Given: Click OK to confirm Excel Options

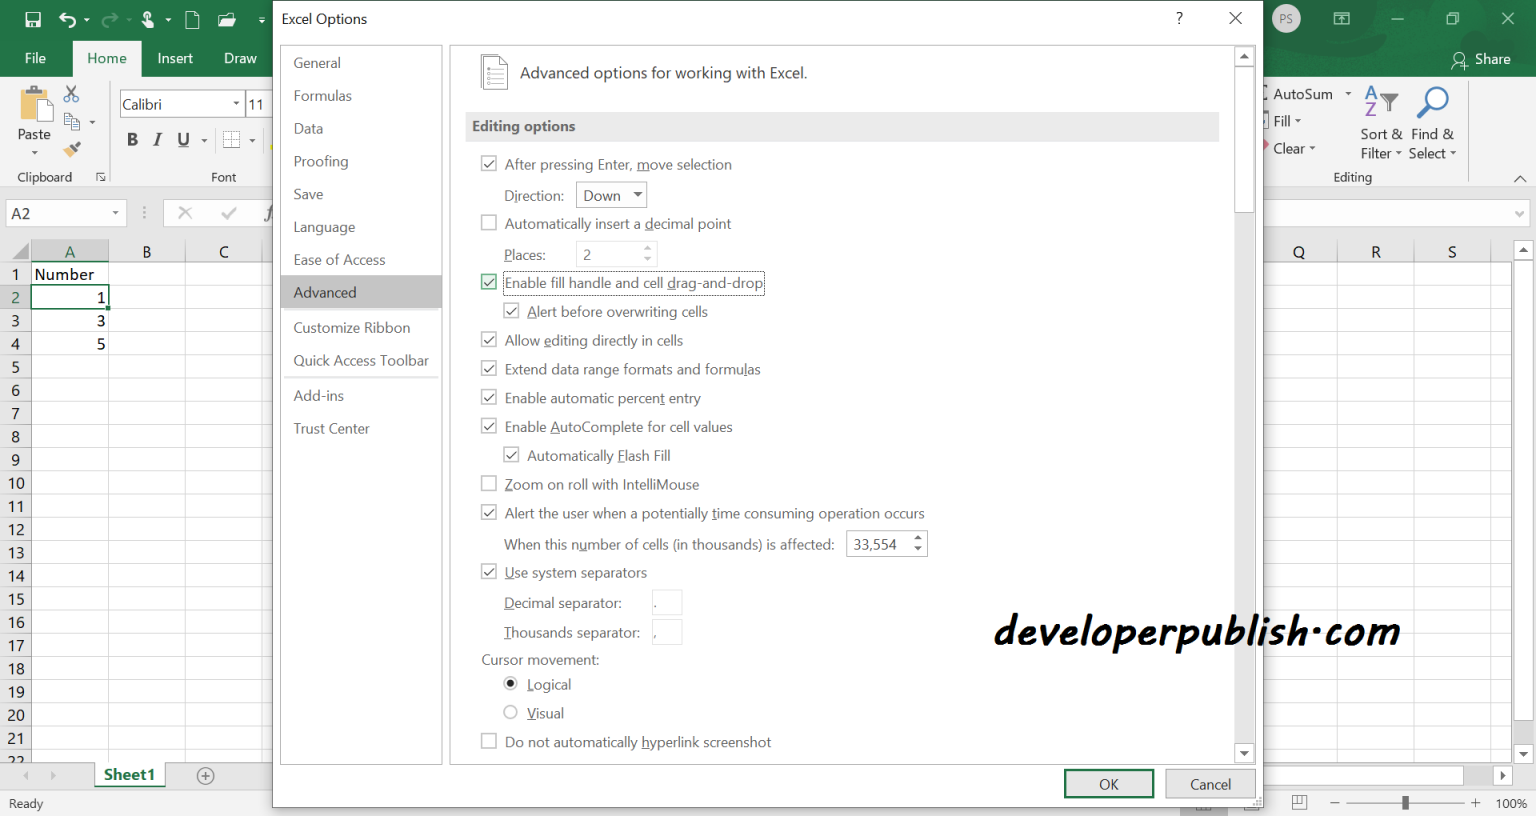Looking at the screenshot, I should [1108, 784].
